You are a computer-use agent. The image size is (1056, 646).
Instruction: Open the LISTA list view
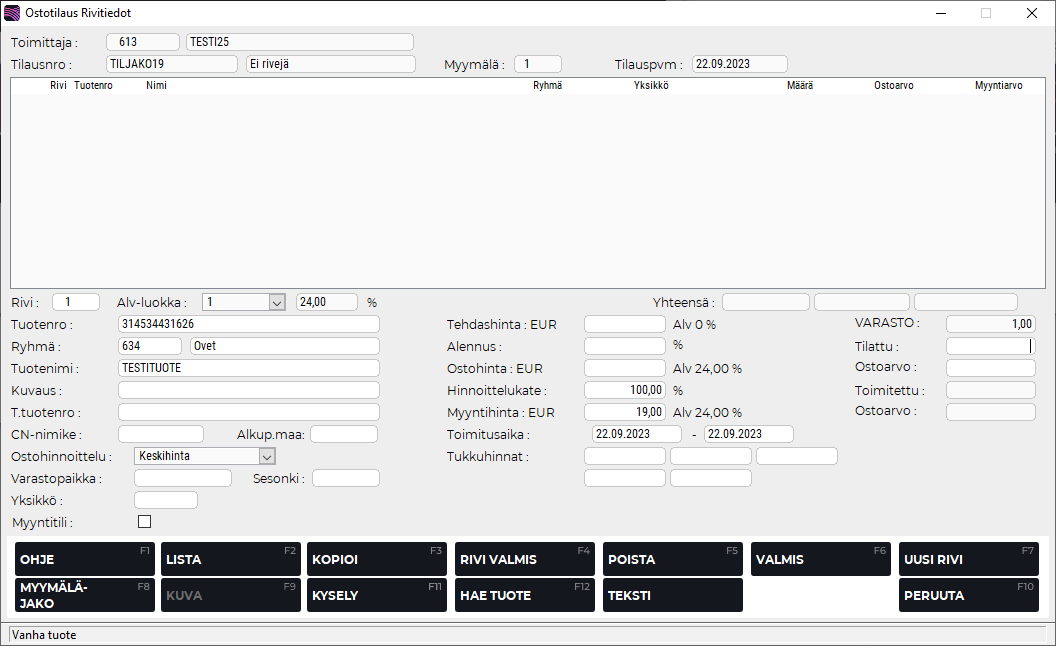tap(231, 559)
